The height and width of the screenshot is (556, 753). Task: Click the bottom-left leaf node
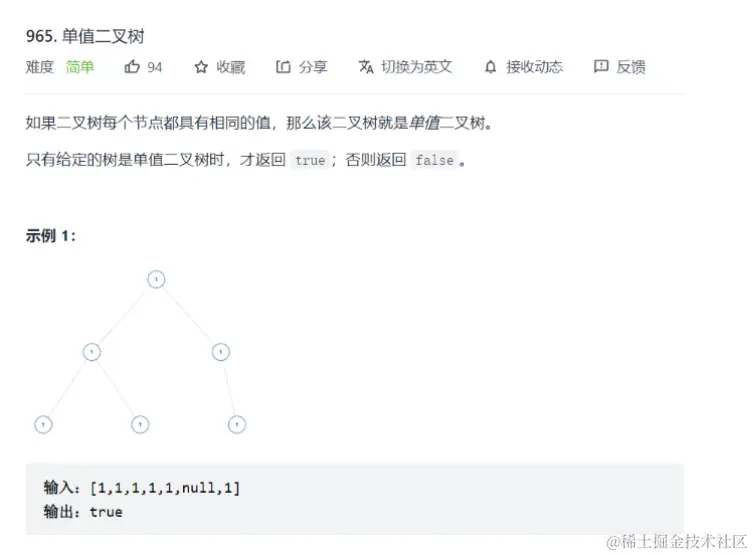click(x=43, y=424)
